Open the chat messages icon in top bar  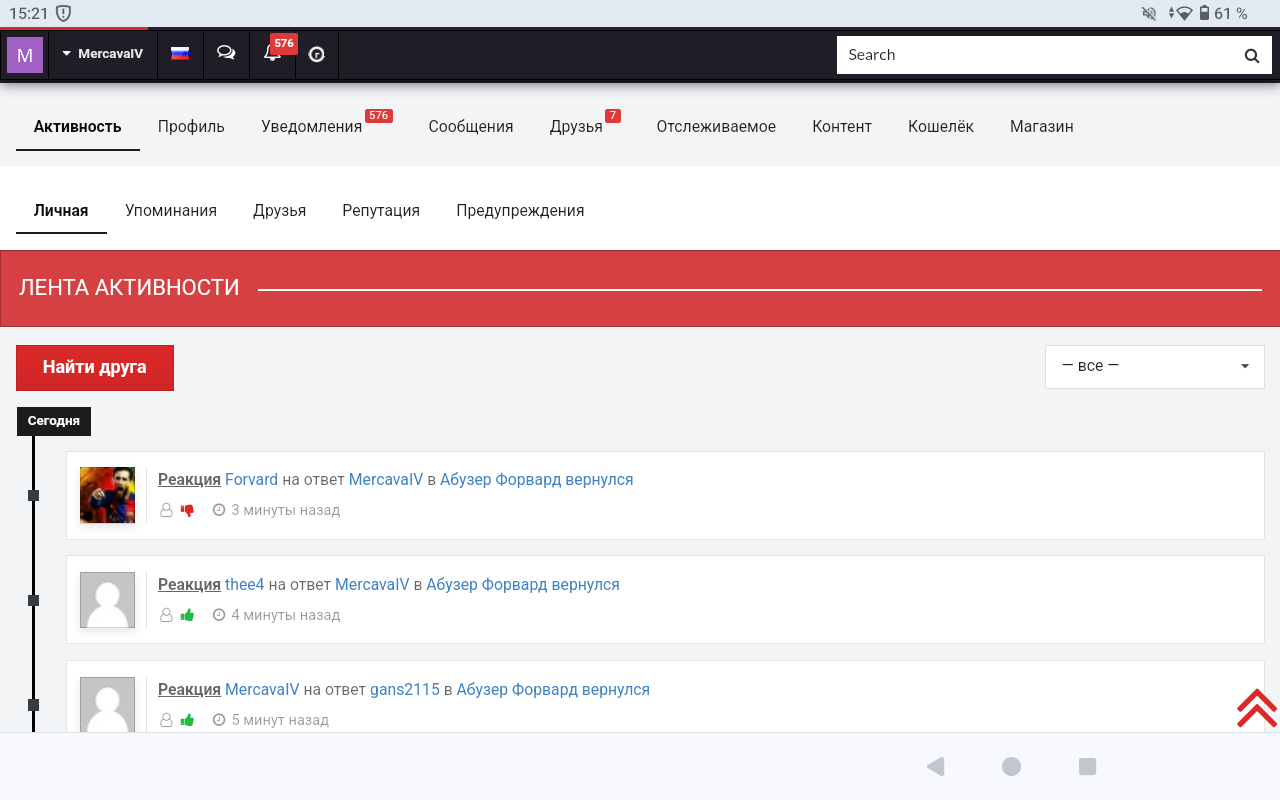226,54
